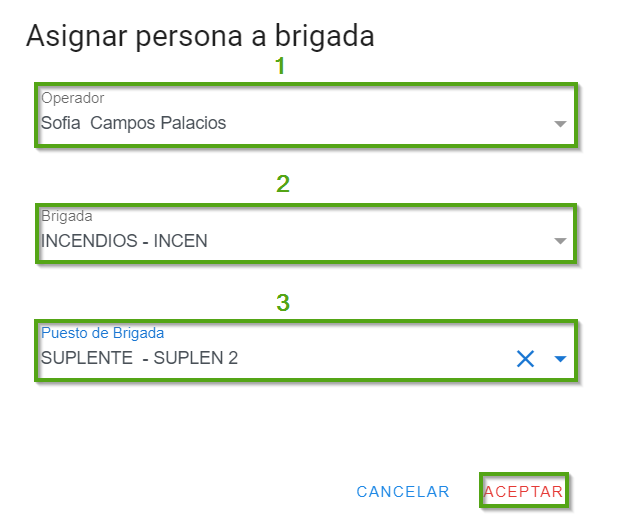Screen dimensions: 618x530
Task: Click the green step number 2
Action: 283,184
